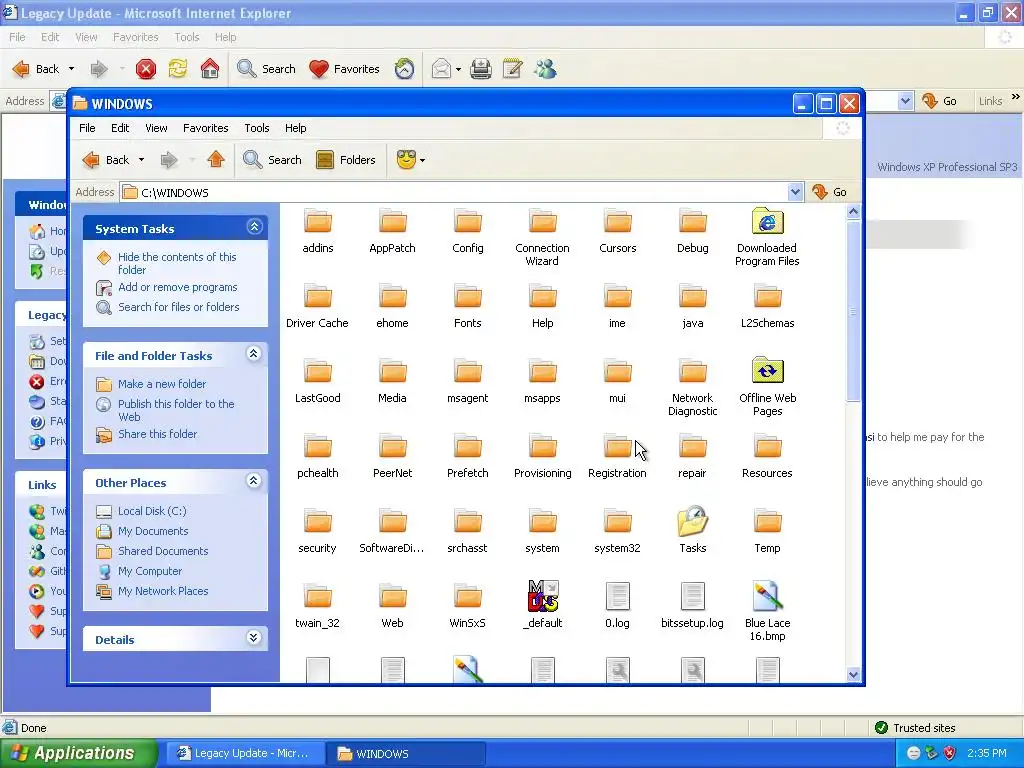Select the bitssetup.log file
Screen dimensions: 1024x768
click(x=692, y=606)
